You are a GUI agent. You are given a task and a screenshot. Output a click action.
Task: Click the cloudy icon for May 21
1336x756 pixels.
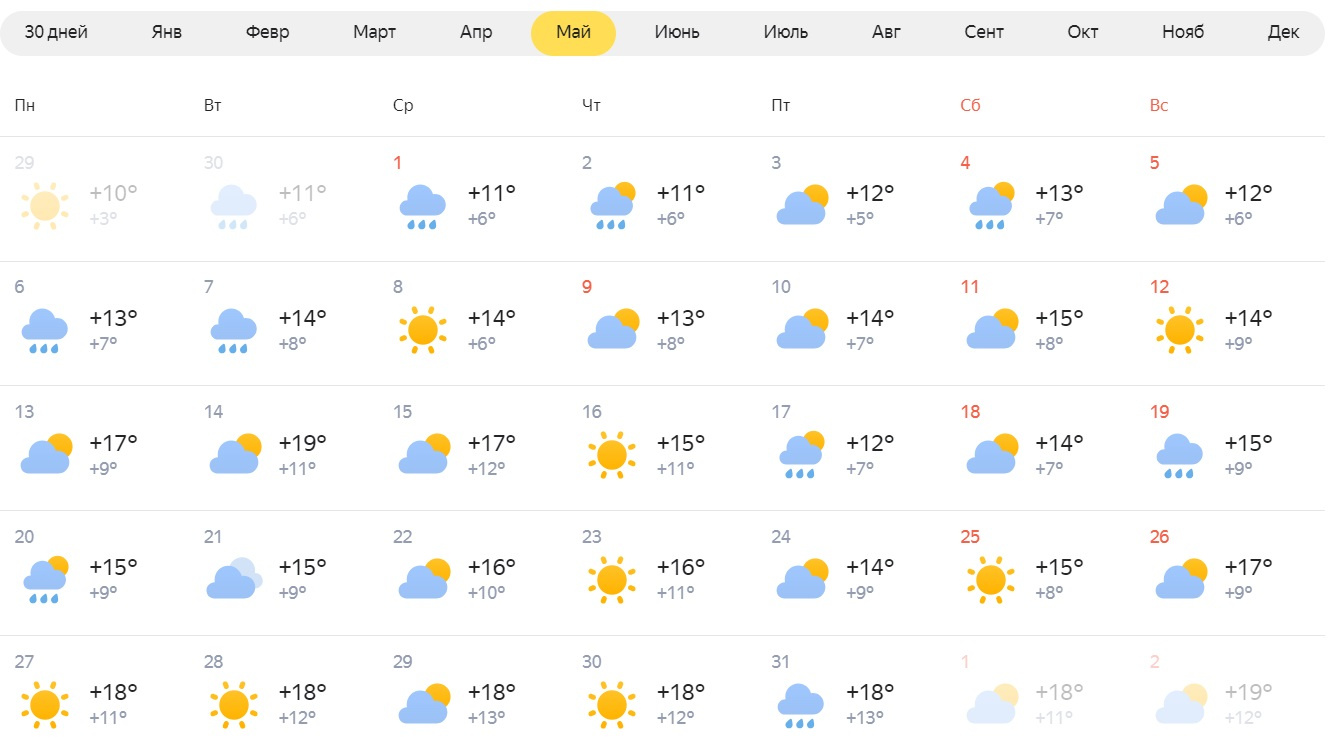click(x=234, y=579)
